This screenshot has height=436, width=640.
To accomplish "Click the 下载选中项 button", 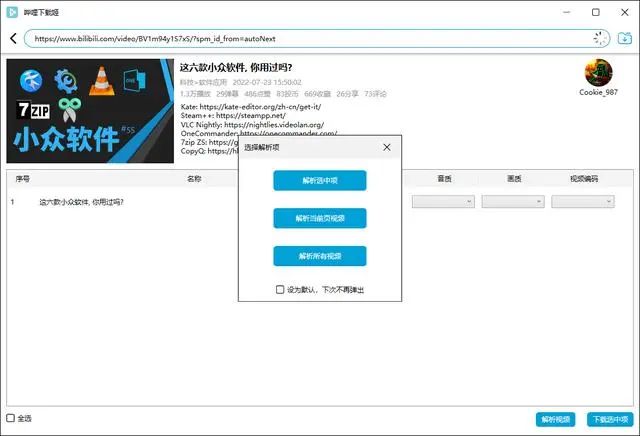I will [x=610, y=419].
